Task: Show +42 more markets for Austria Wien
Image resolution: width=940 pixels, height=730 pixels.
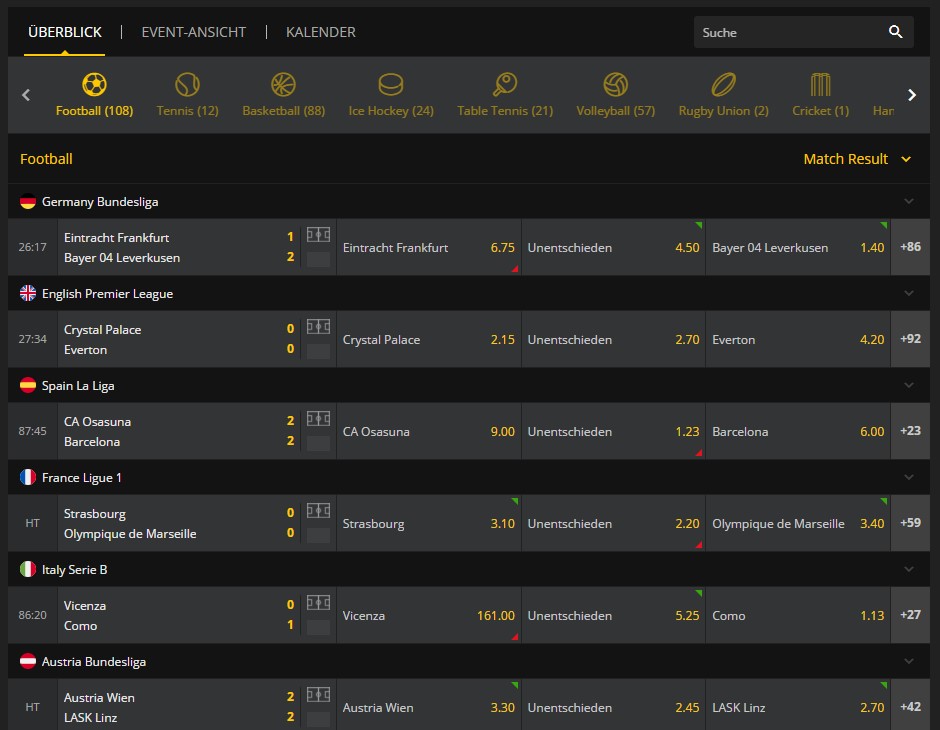Action: [911, 707]
